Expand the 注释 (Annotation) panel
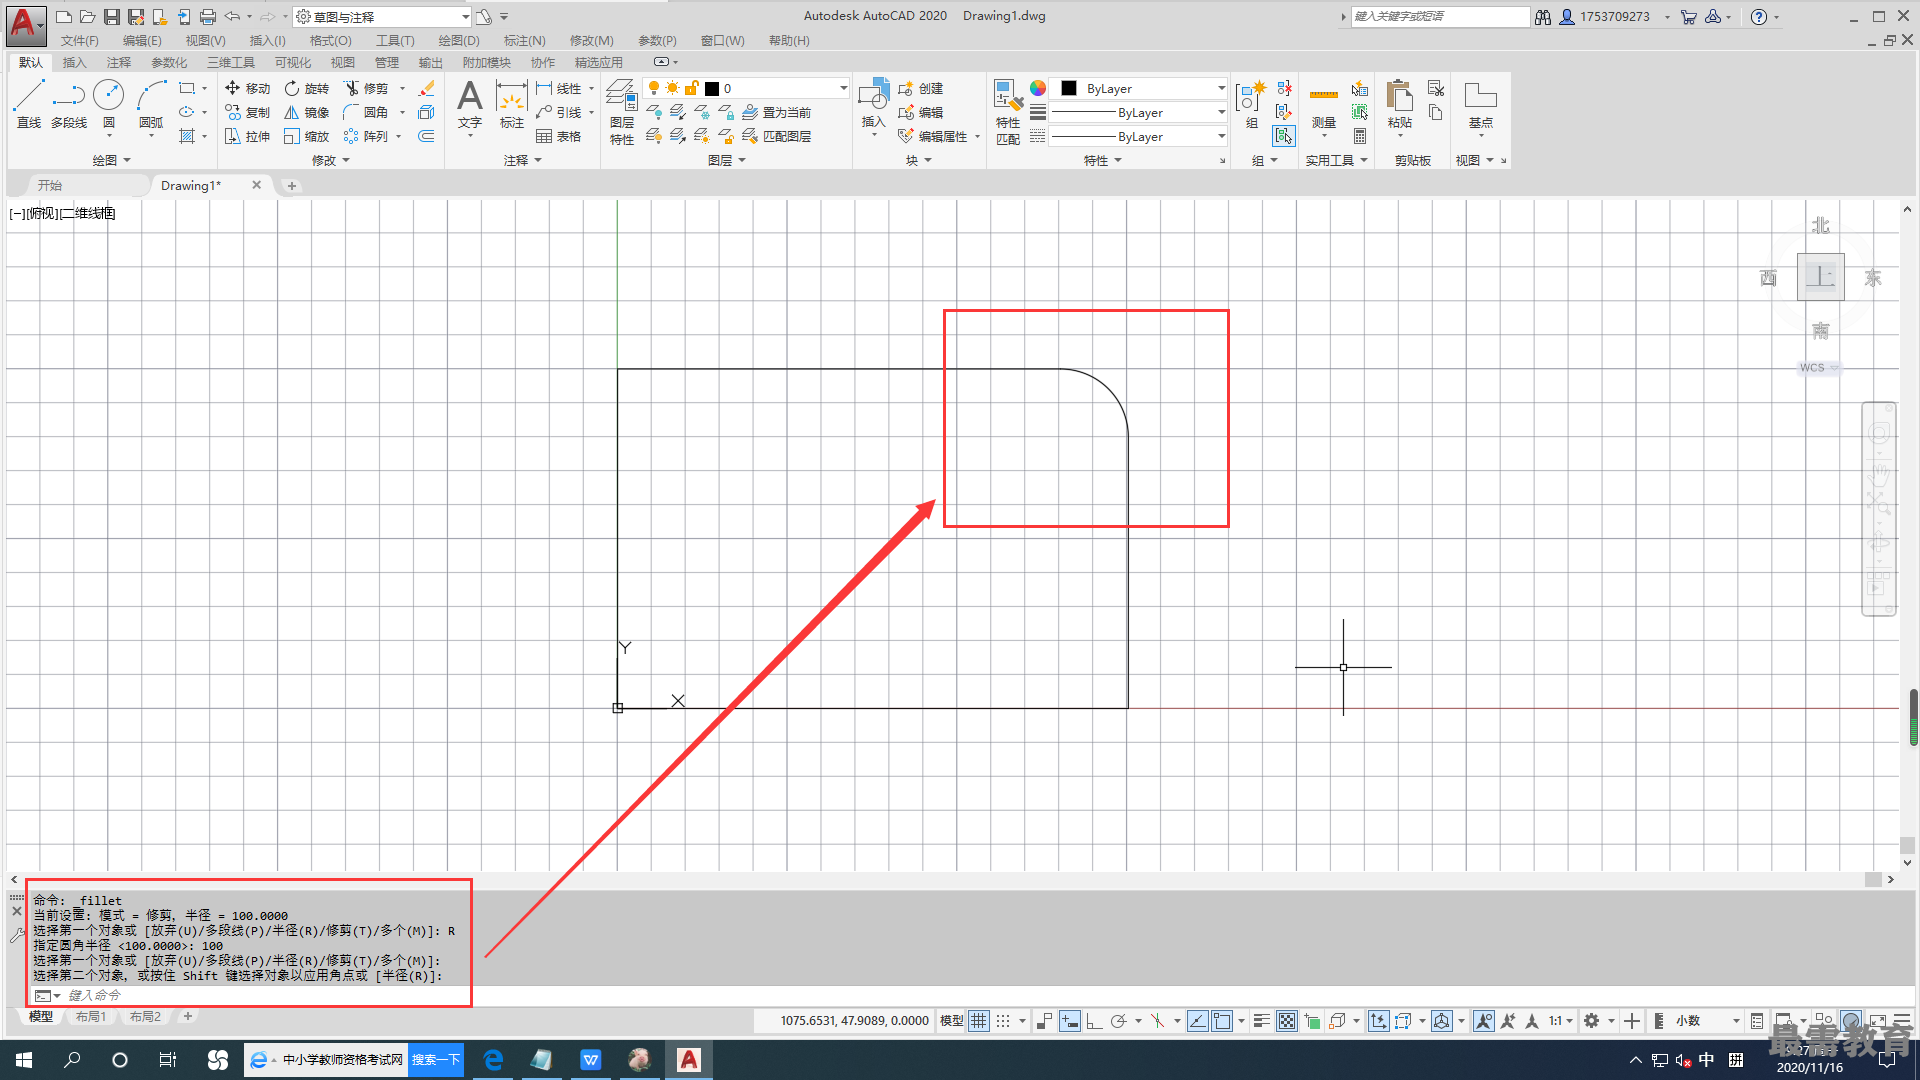 click(522, 160)
